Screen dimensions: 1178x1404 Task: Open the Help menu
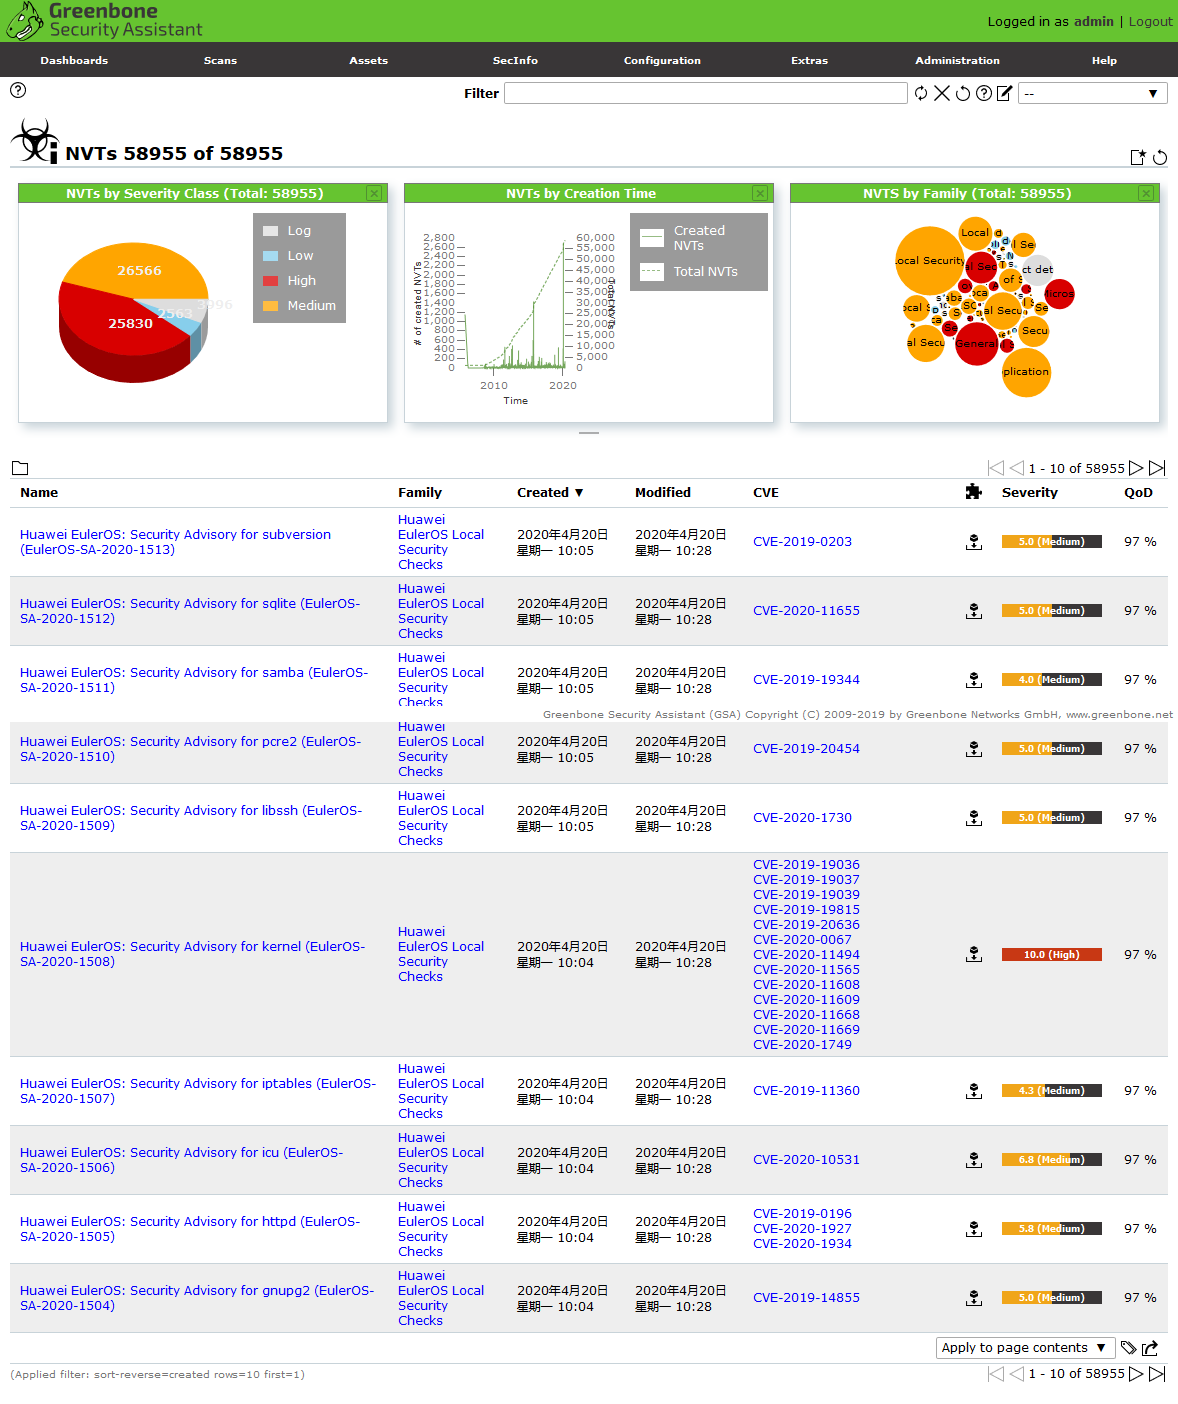[1104, 60]
